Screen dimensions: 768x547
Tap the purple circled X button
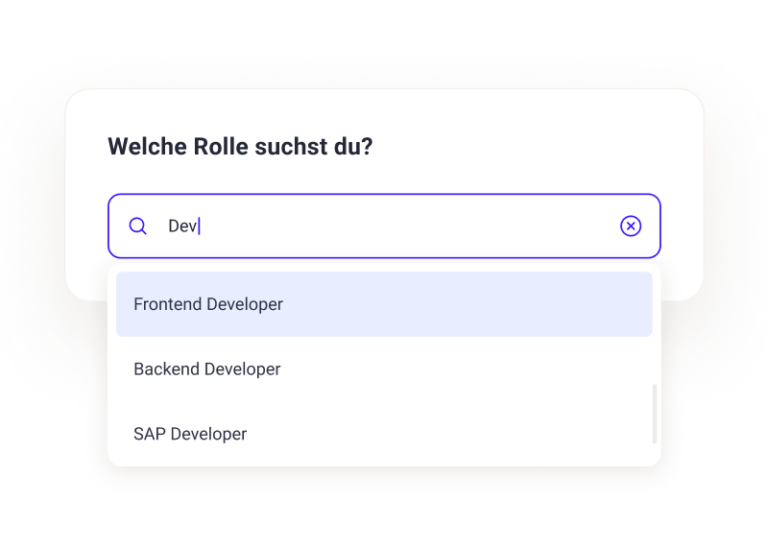[630, 226]
